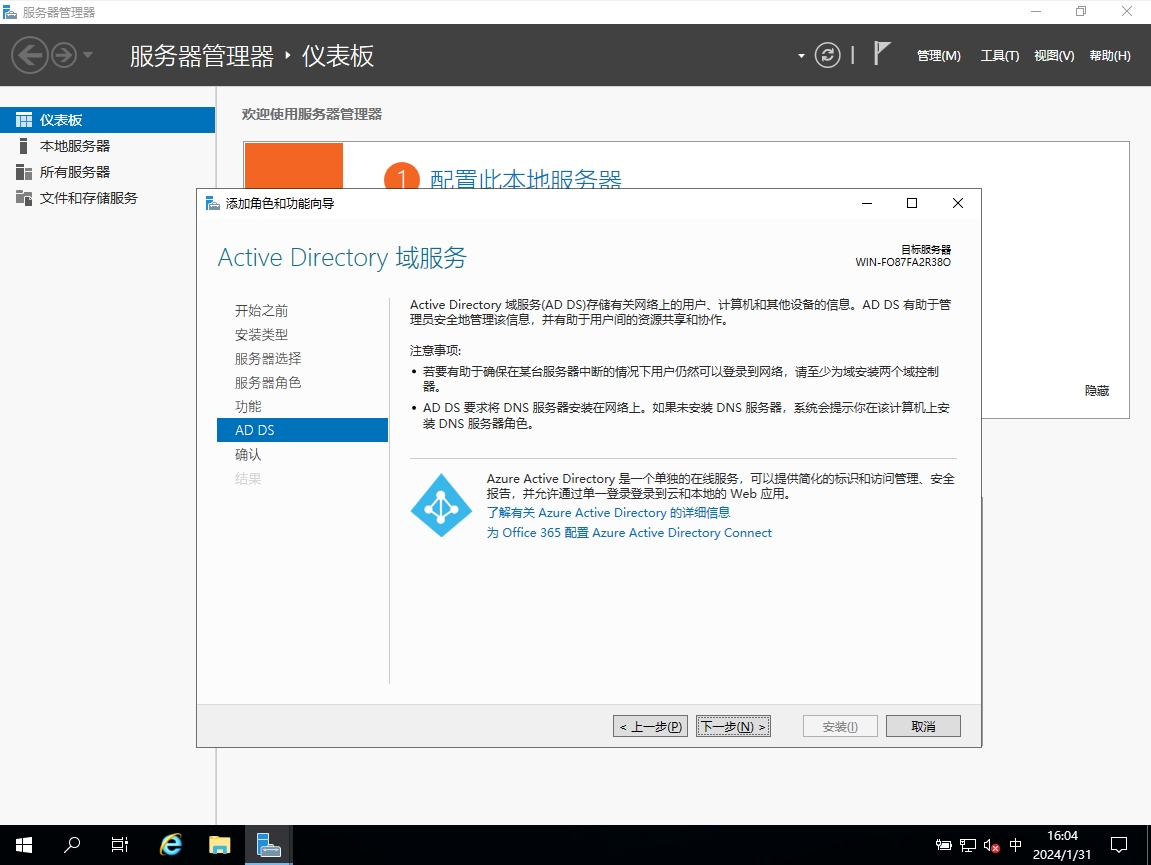Open Azure Active Directory 详细信息 link

[608, 513]
